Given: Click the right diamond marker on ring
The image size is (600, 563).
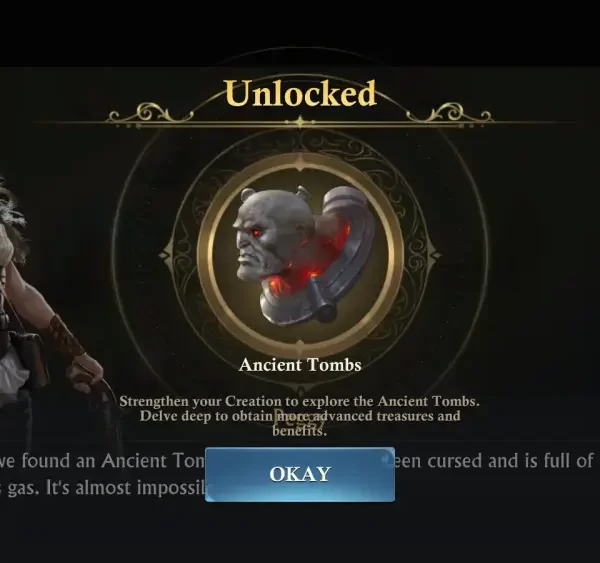Looking at the screenshot, I should [434, 254].
